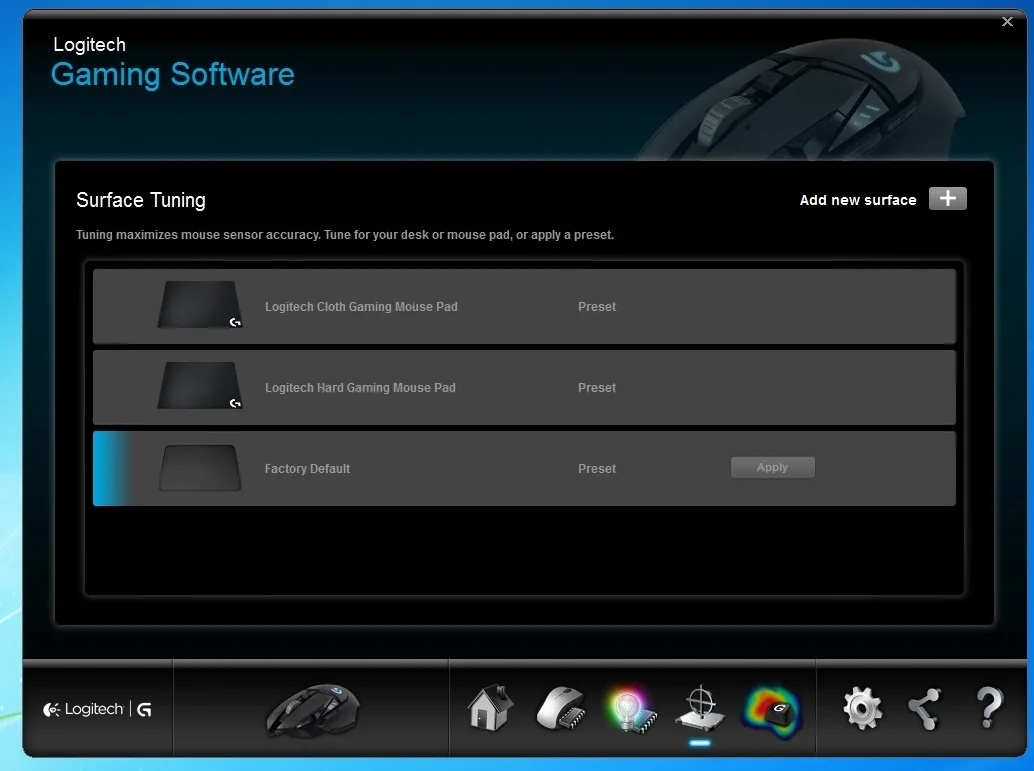Click the plus button to add surface
Viewport: 1034px width, 771px height.
pyautogui.click(x=948, y=199)
